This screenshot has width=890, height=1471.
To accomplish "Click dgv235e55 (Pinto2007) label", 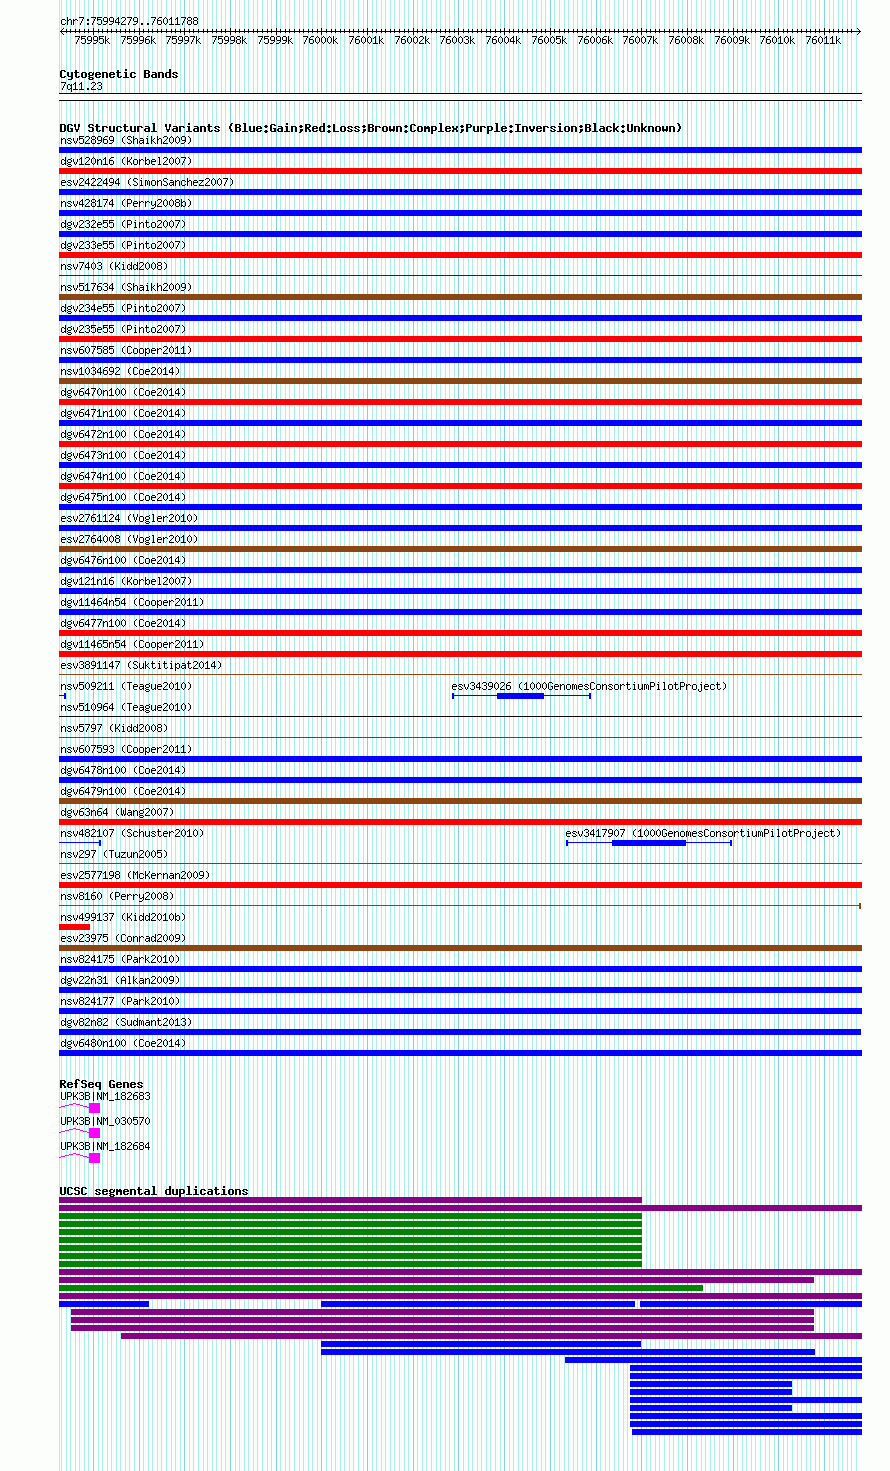I will (x=123, y=329).
